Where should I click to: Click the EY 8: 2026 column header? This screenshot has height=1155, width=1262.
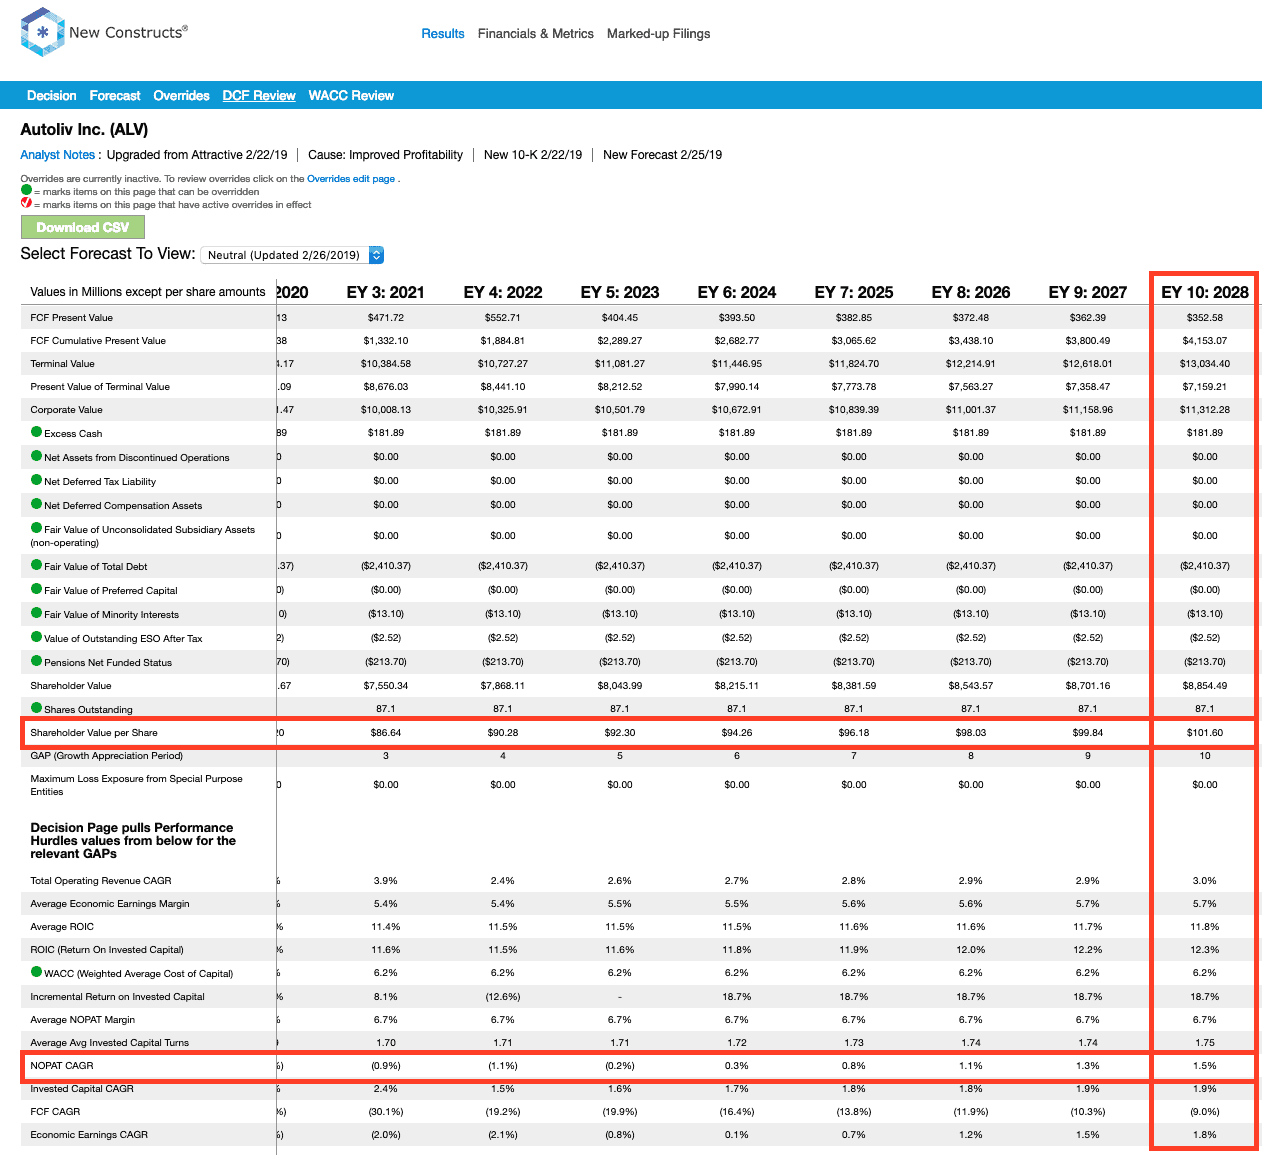coord(971,292)
